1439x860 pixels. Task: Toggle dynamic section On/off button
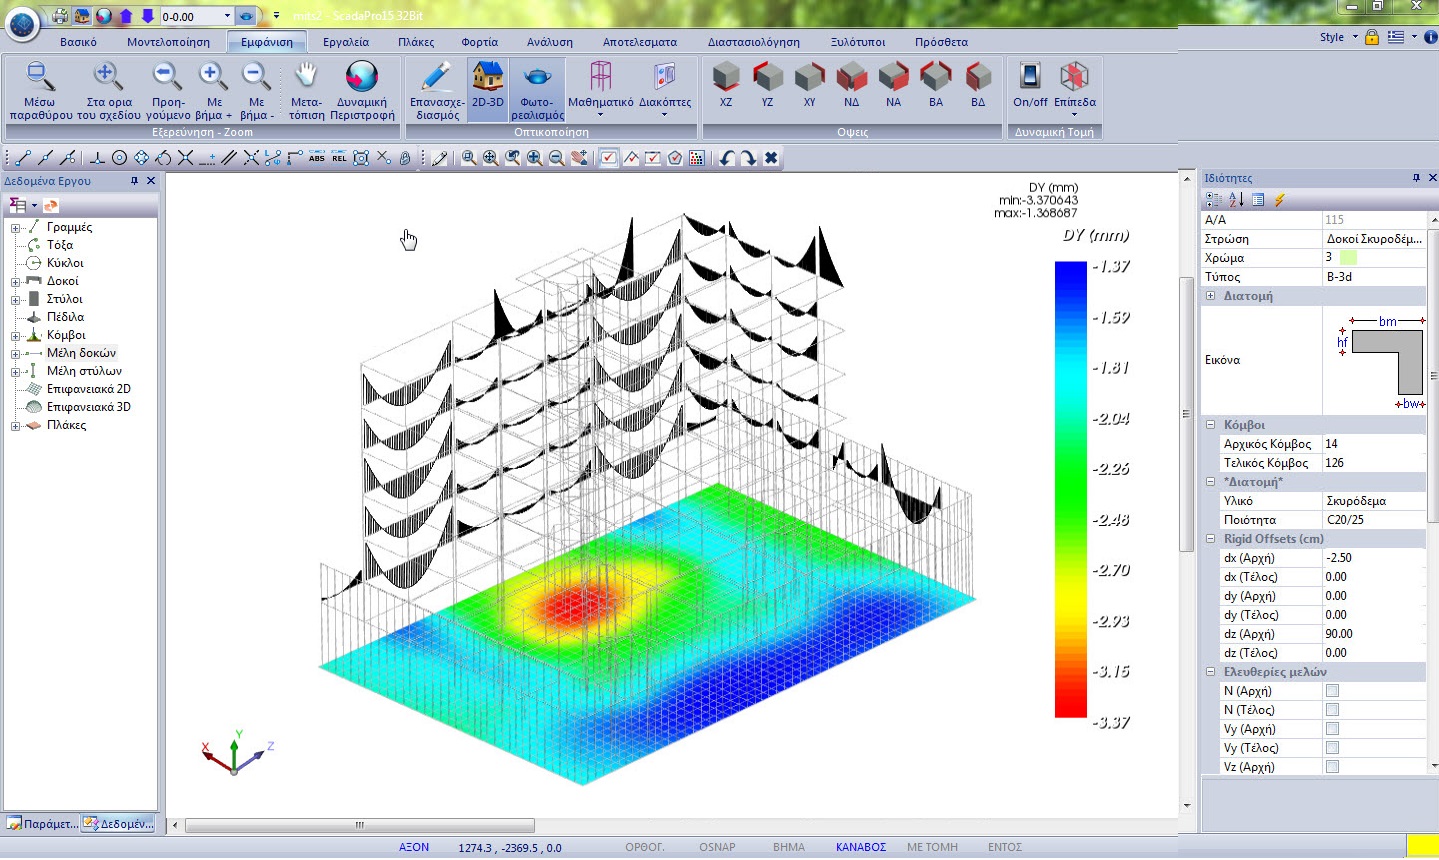tap(1030, 84)
